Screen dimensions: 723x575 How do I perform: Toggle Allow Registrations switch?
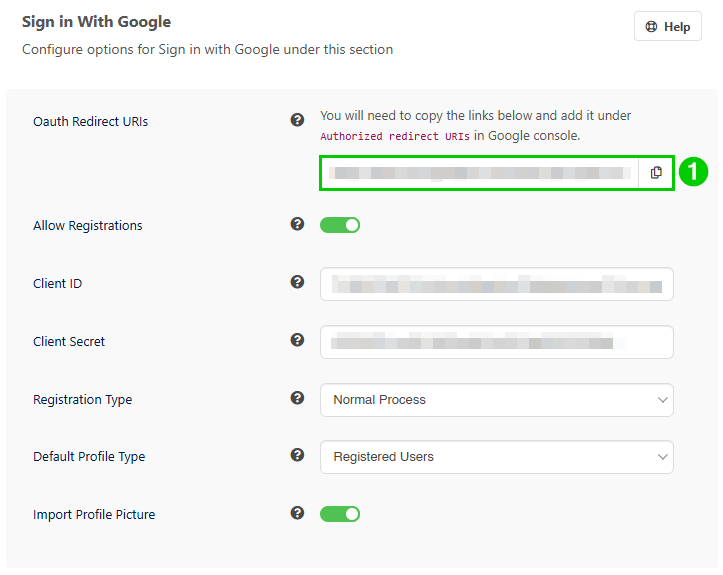(x=340, y=225)
